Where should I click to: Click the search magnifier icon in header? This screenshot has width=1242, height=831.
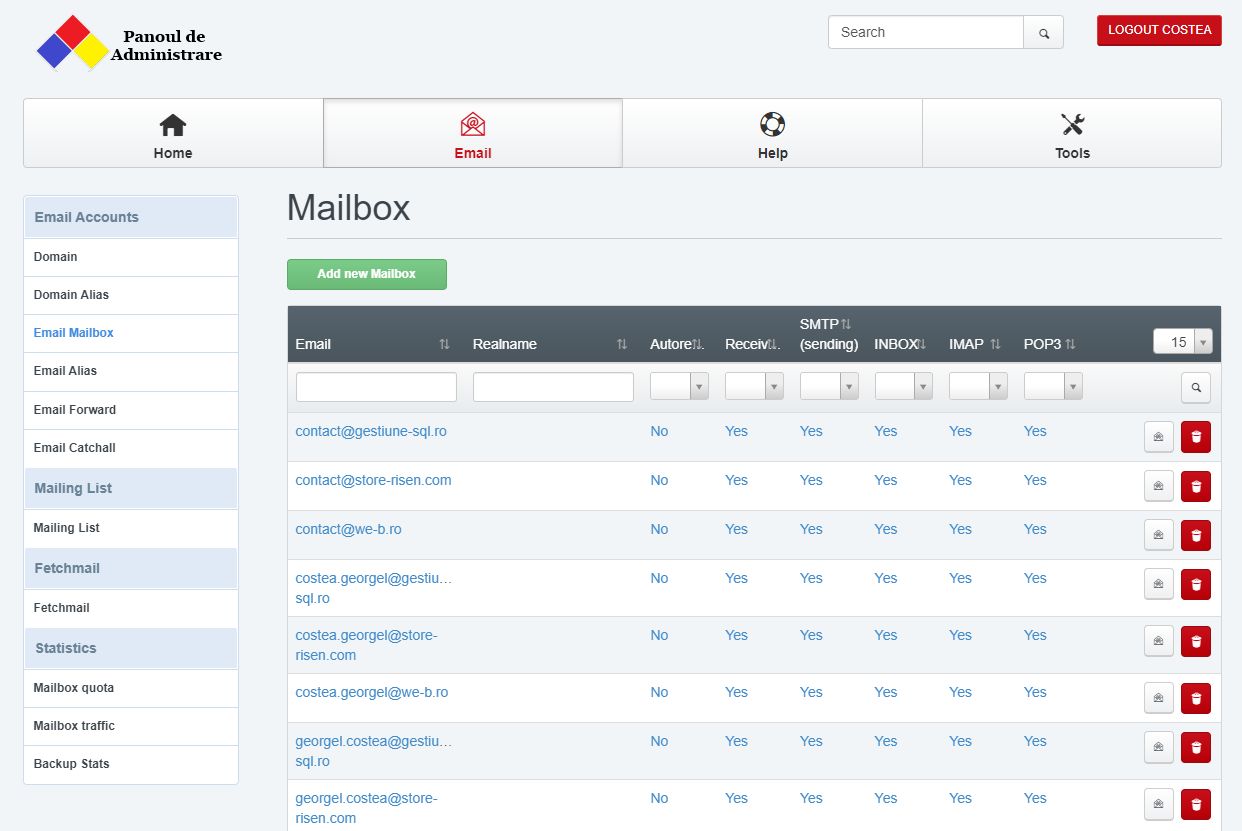point(1043,33)
